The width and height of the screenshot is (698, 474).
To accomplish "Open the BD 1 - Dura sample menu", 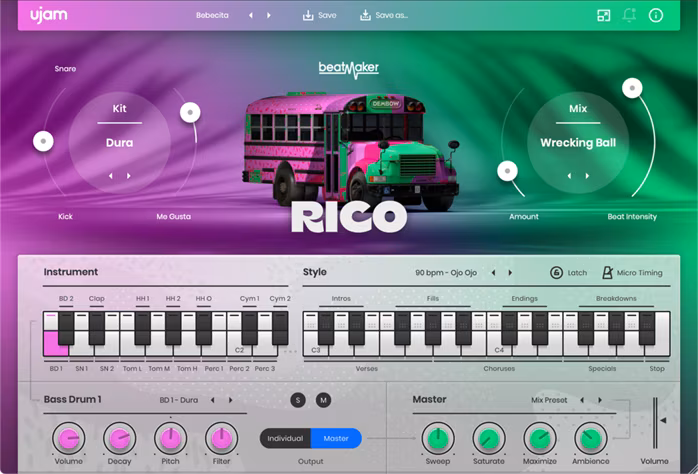I will [179, 400].
